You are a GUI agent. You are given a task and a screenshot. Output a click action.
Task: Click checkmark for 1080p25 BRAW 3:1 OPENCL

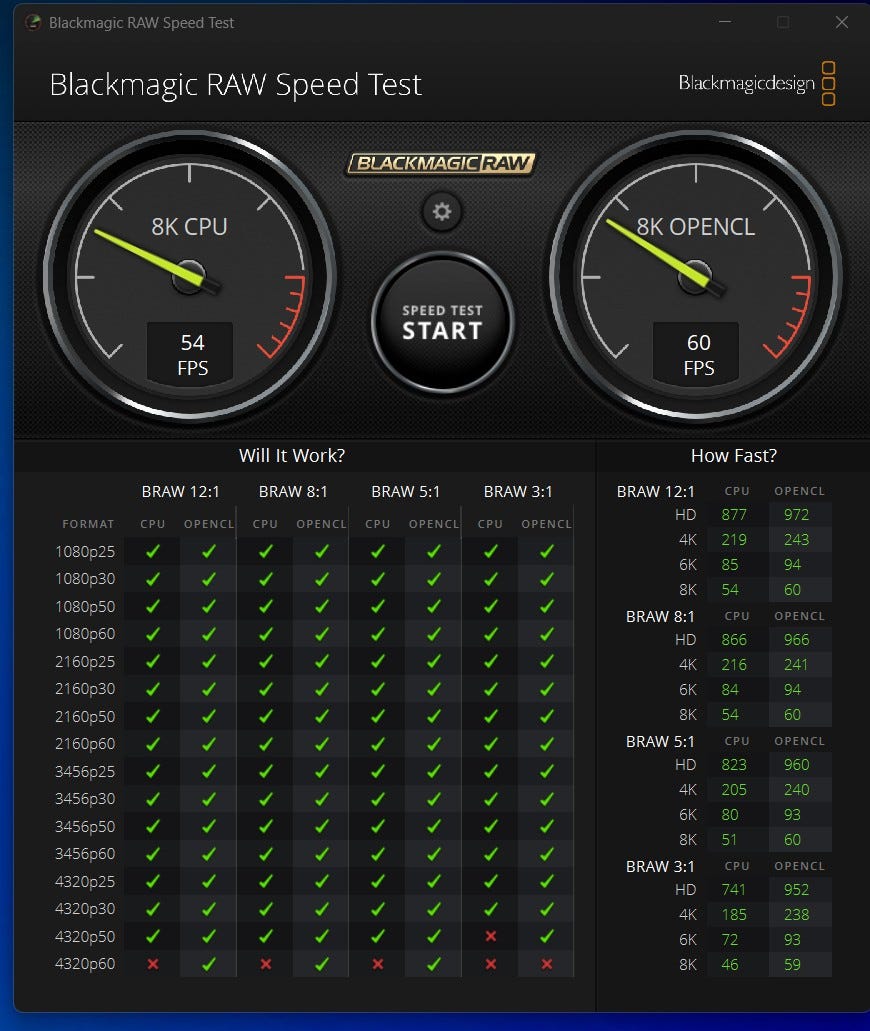point(546,552)
